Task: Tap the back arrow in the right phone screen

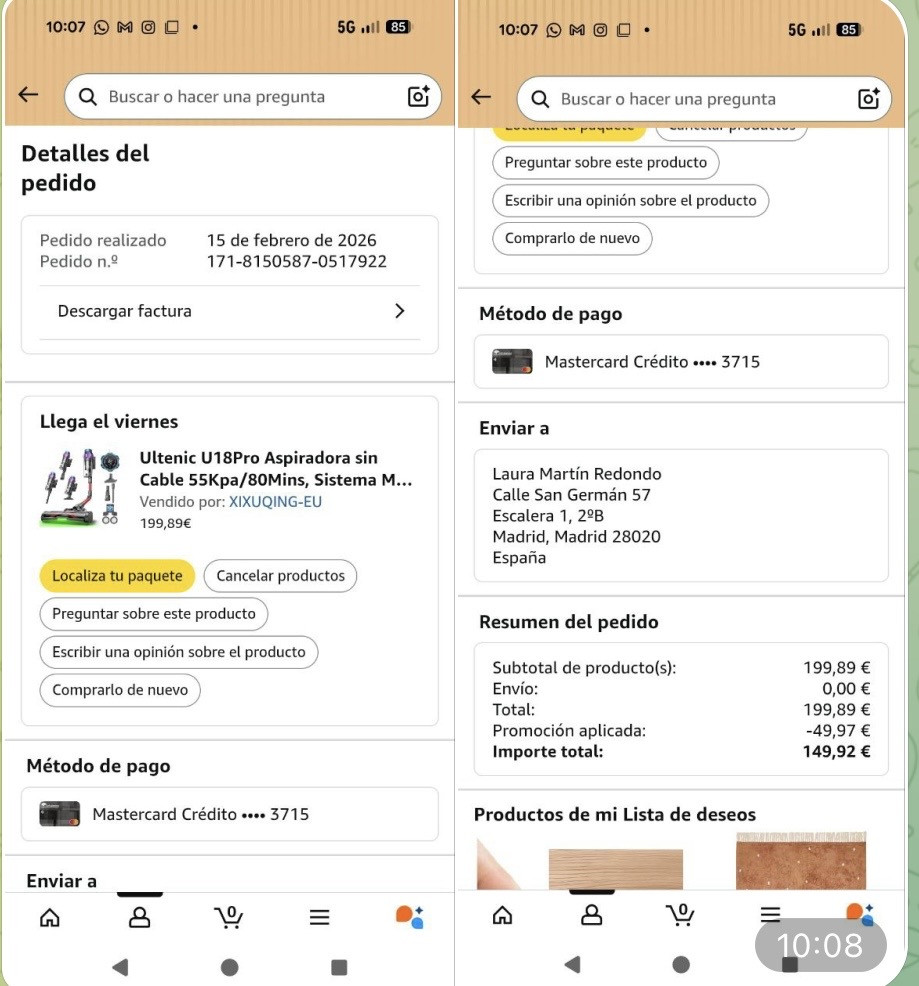Action: 481,97
